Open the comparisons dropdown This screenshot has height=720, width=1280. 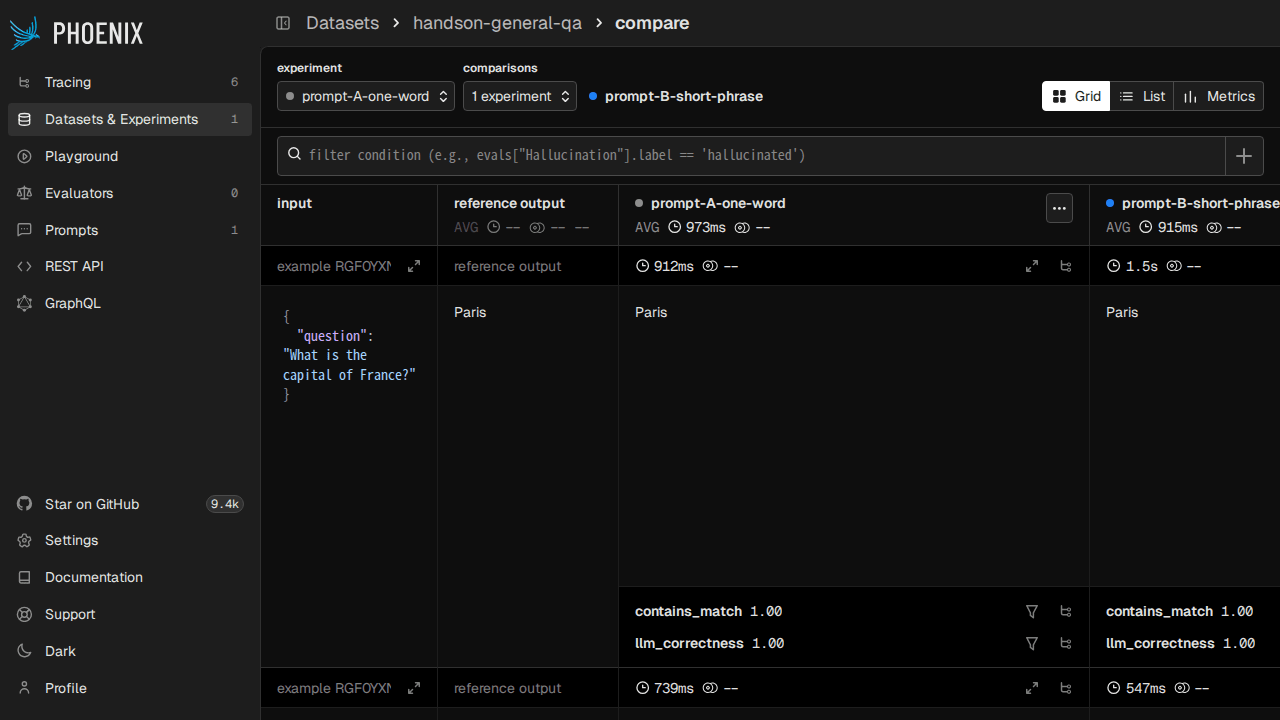click(520, 96)
